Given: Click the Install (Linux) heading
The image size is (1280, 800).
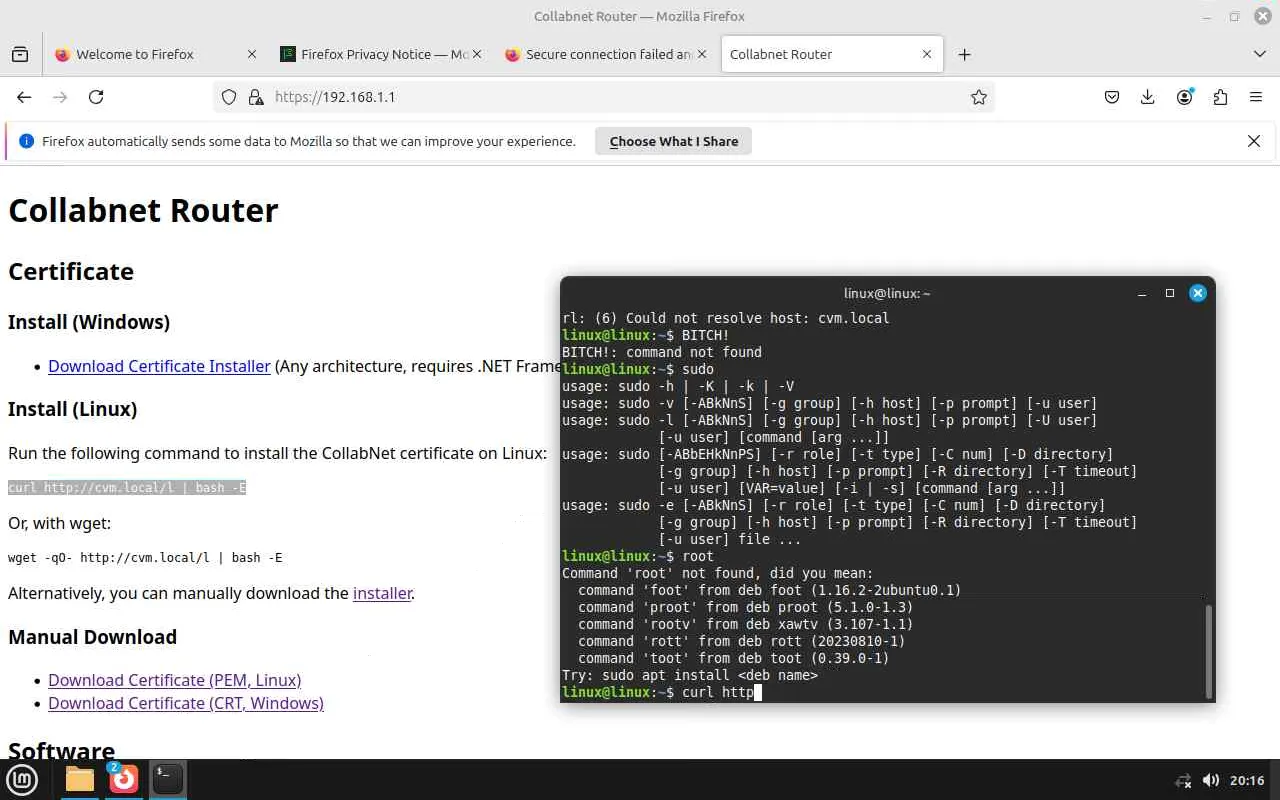Looking at the screenshot, I should pyautogui.click(x=73, y=409).
